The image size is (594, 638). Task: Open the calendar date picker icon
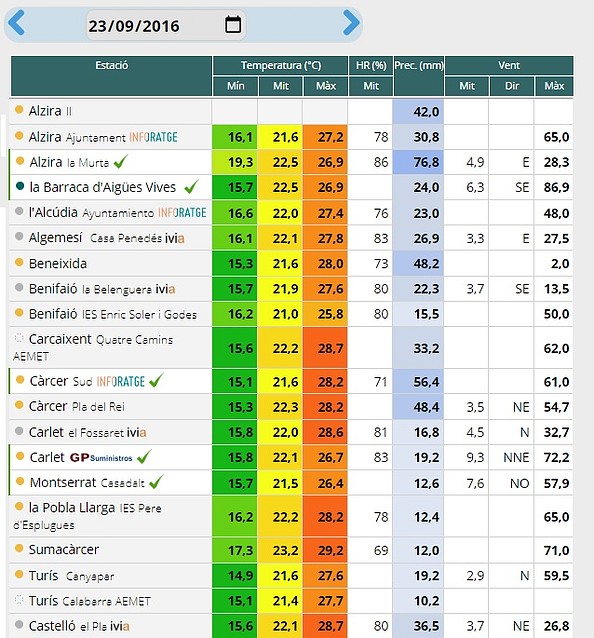point(233,24)
